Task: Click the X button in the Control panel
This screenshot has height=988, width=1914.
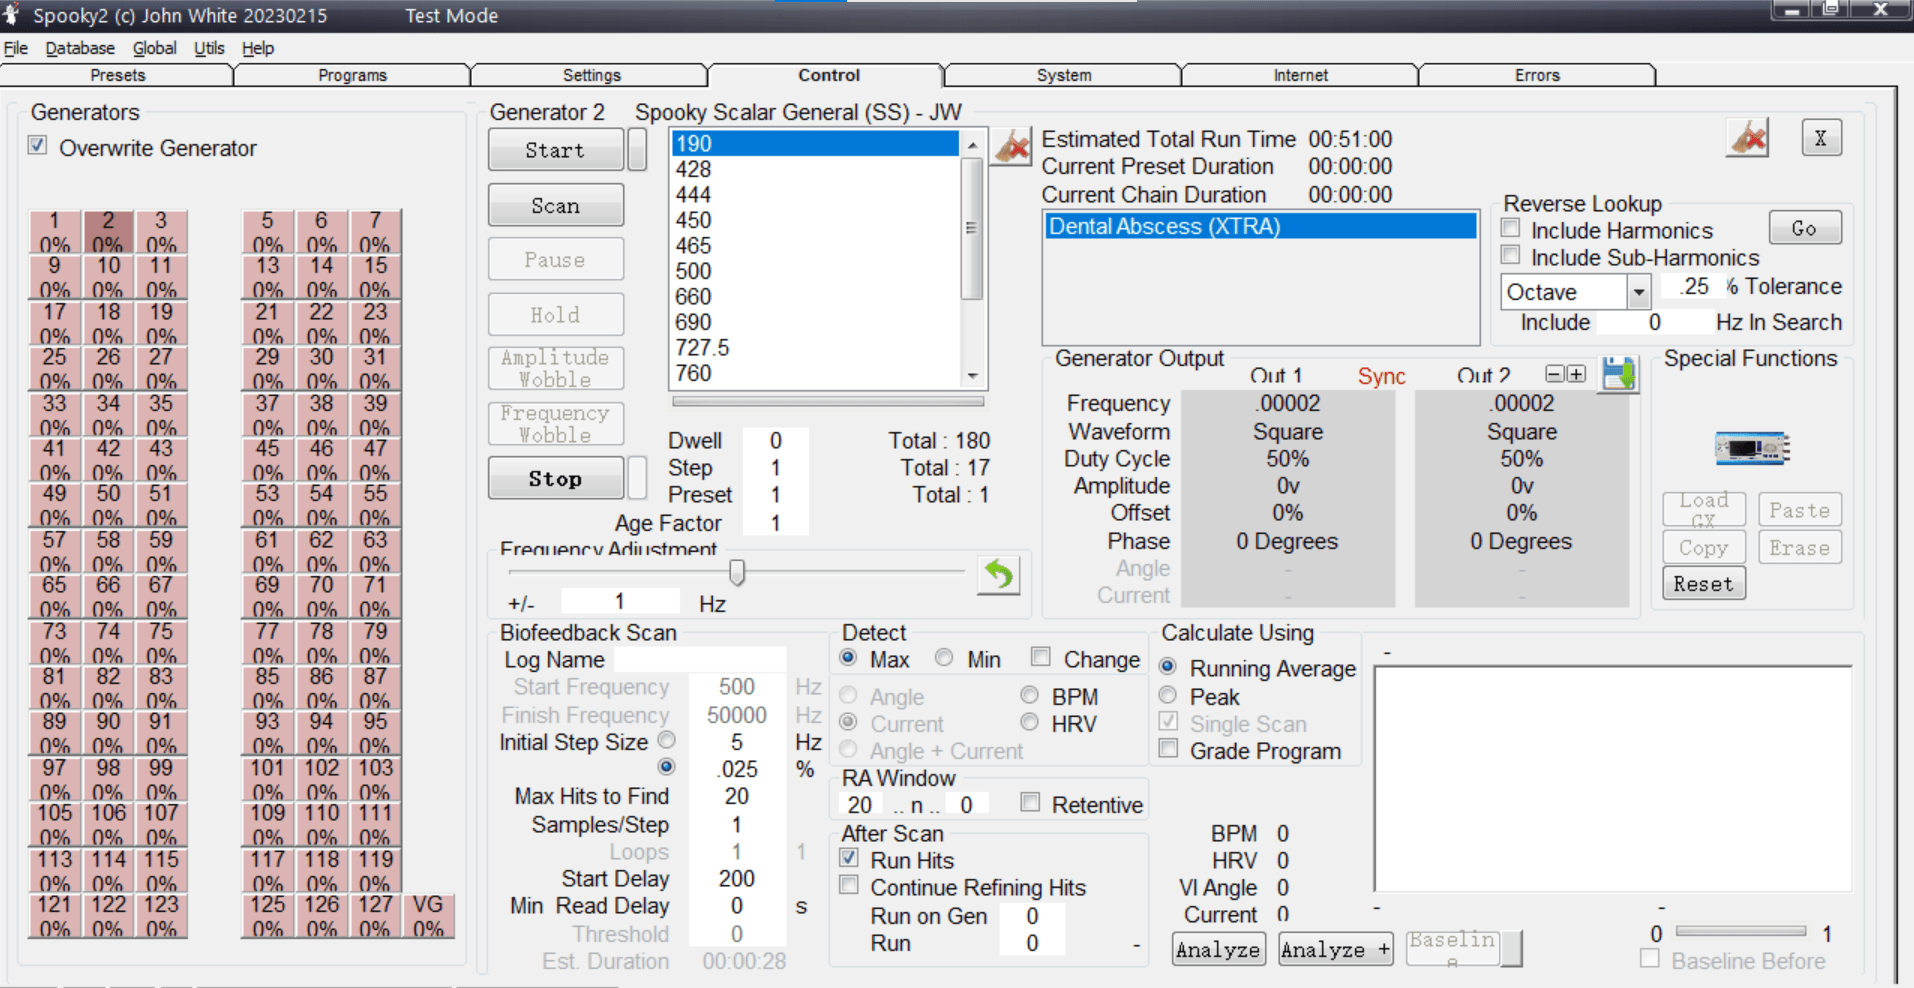Action: pyautogui.click(x=1820, y=139)
